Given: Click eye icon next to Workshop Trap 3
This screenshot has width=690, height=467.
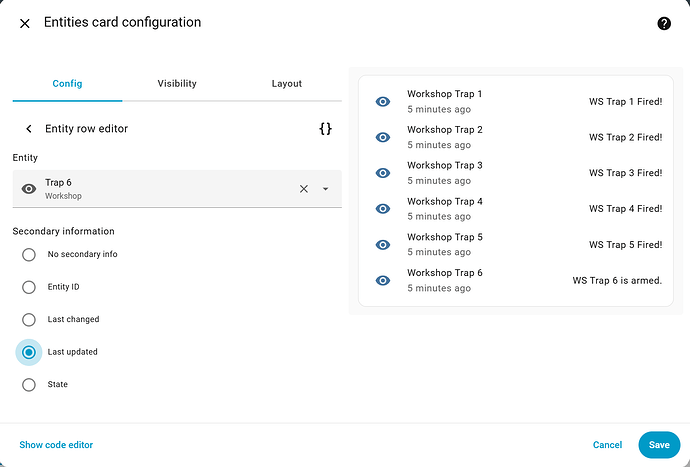Looking at the screenshot, I should pos(382,173).
